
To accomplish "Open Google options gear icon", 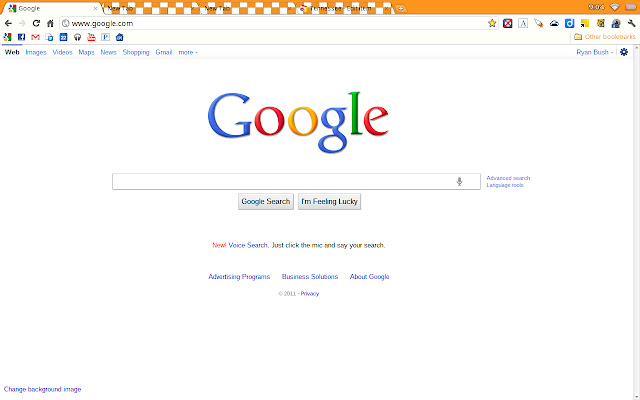I will (x=624, y=52).
